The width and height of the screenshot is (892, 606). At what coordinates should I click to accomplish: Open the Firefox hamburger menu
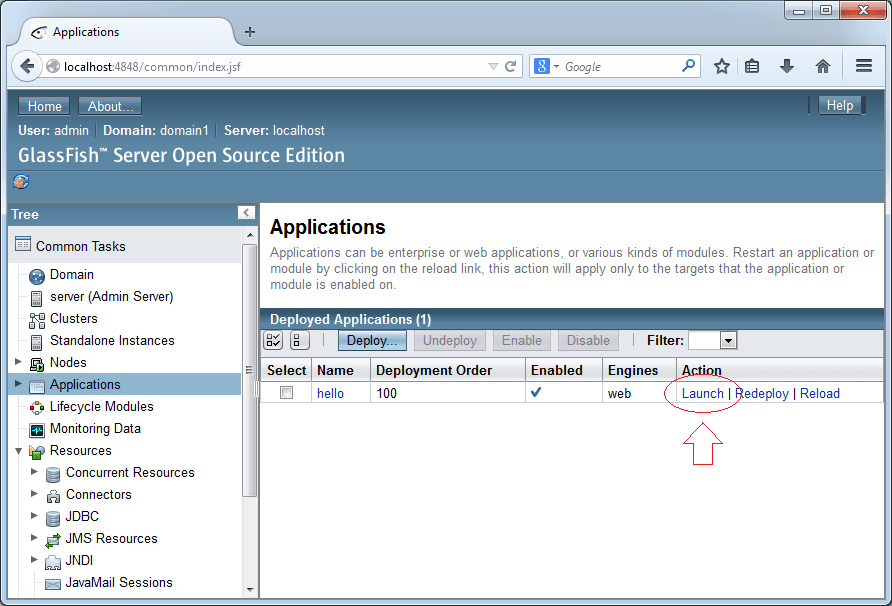(863, 65)
